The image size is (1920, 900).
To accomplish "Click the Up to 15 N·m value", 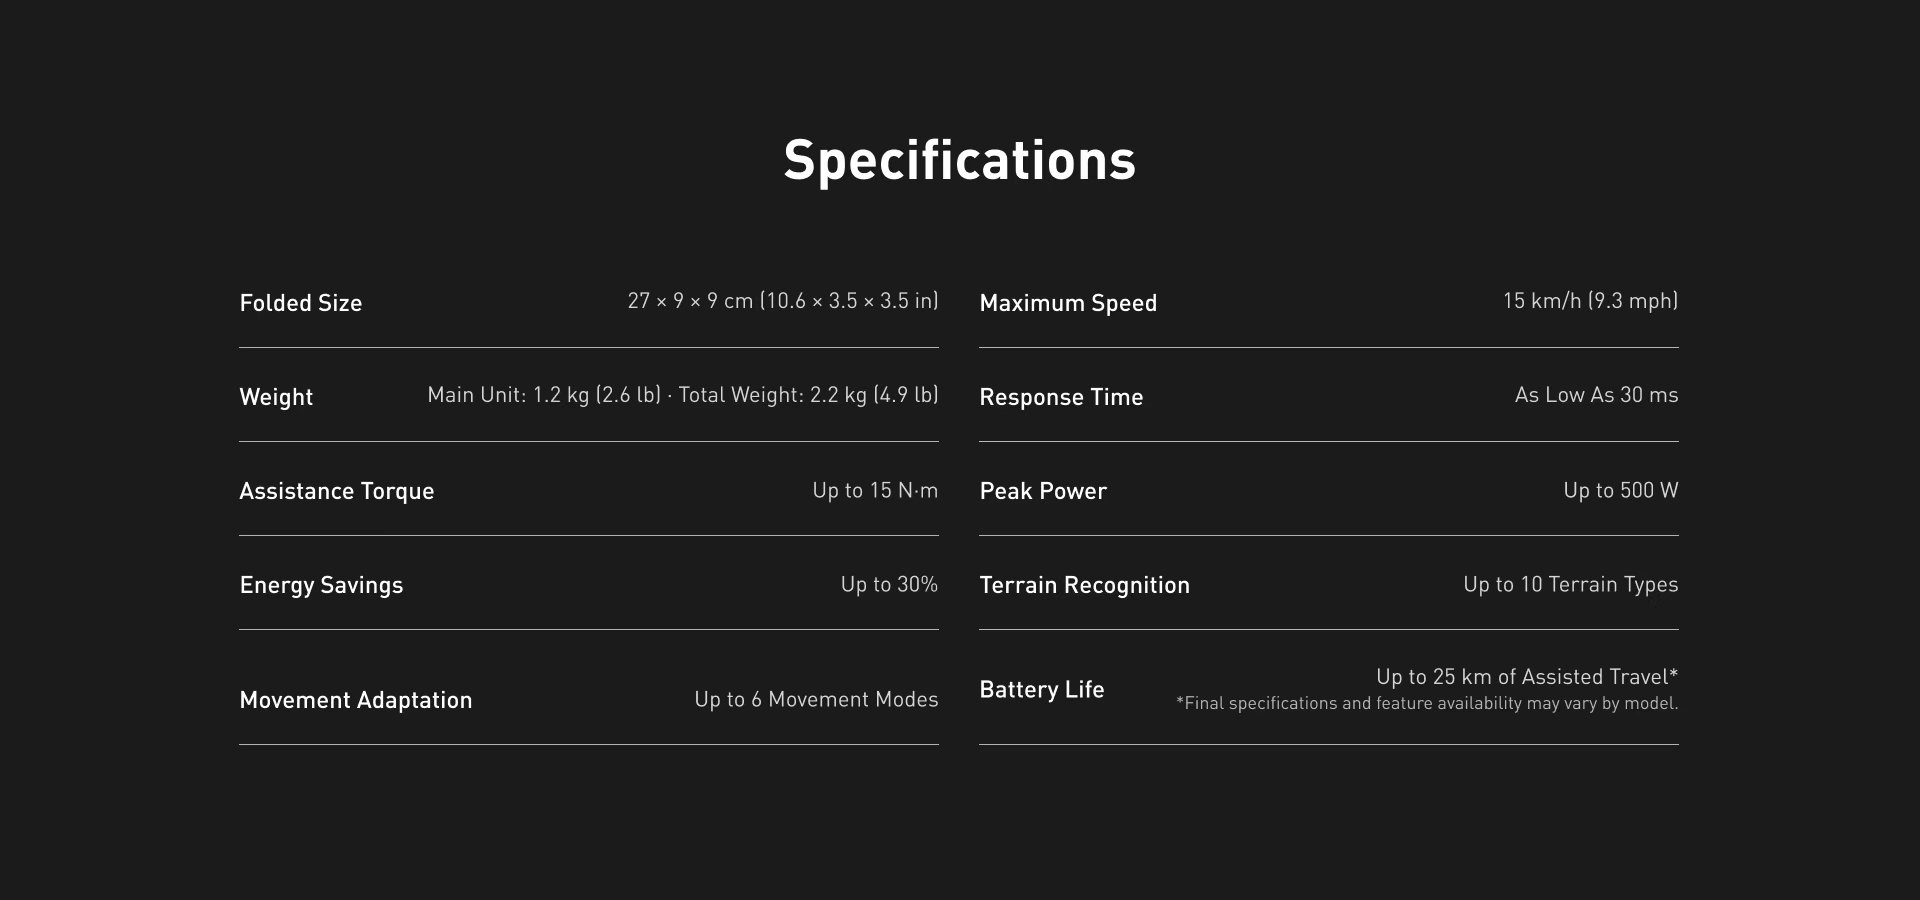I will click(x=875, y=490).
